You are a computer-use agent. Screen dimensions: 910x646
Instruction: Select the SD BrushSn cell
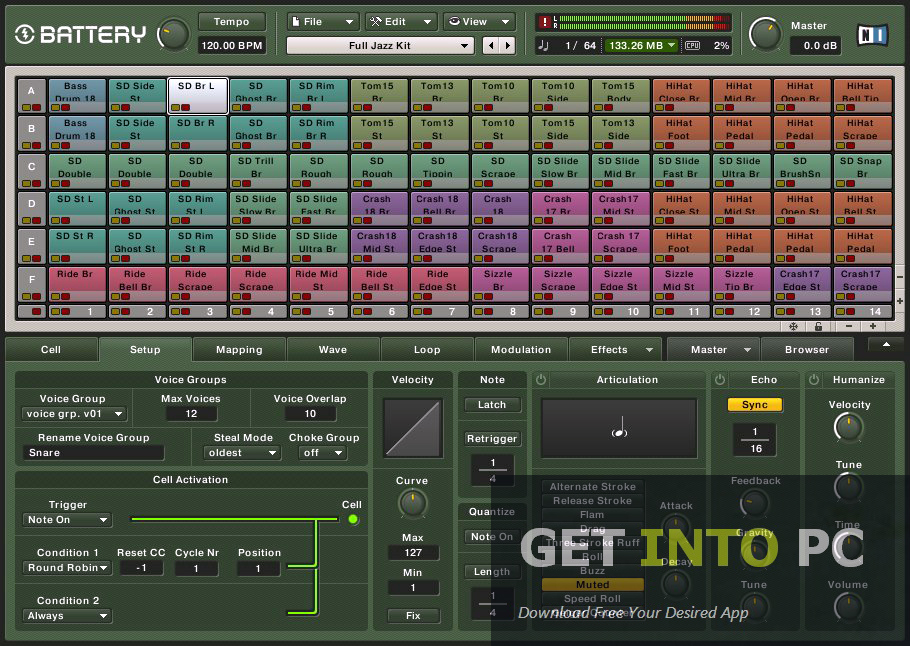[x=801, y=171]
